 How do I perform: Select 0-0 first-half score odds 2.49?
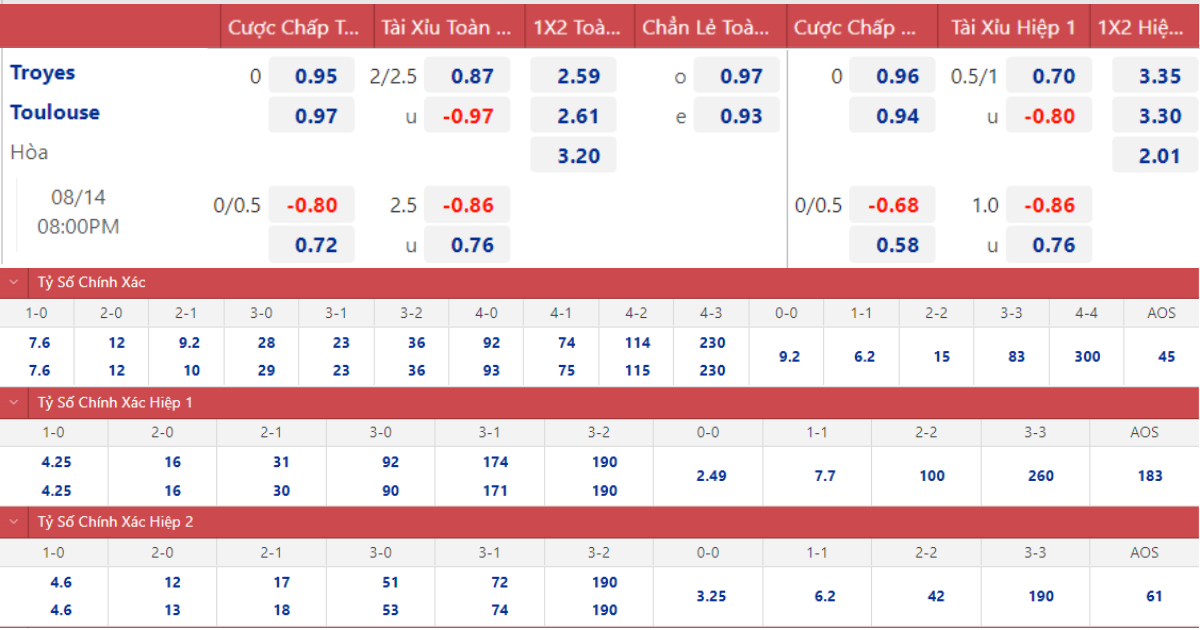710,475
